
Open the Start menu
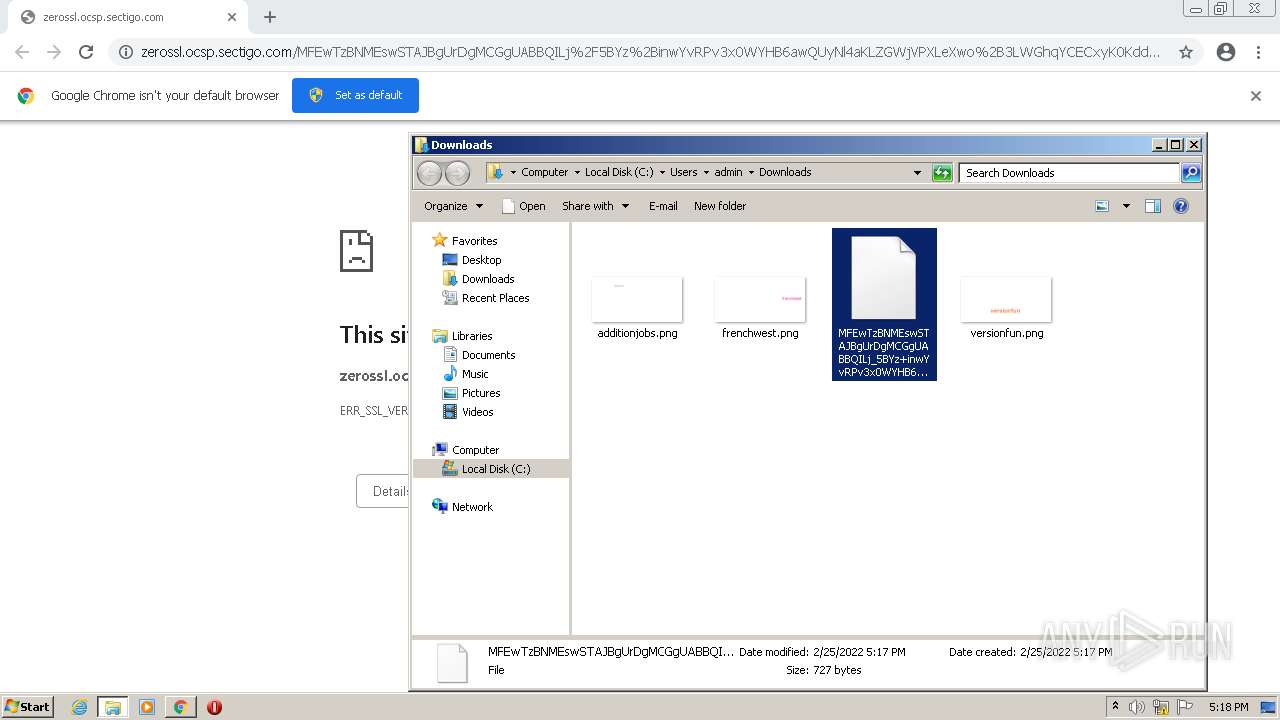(x=28, y=707)
